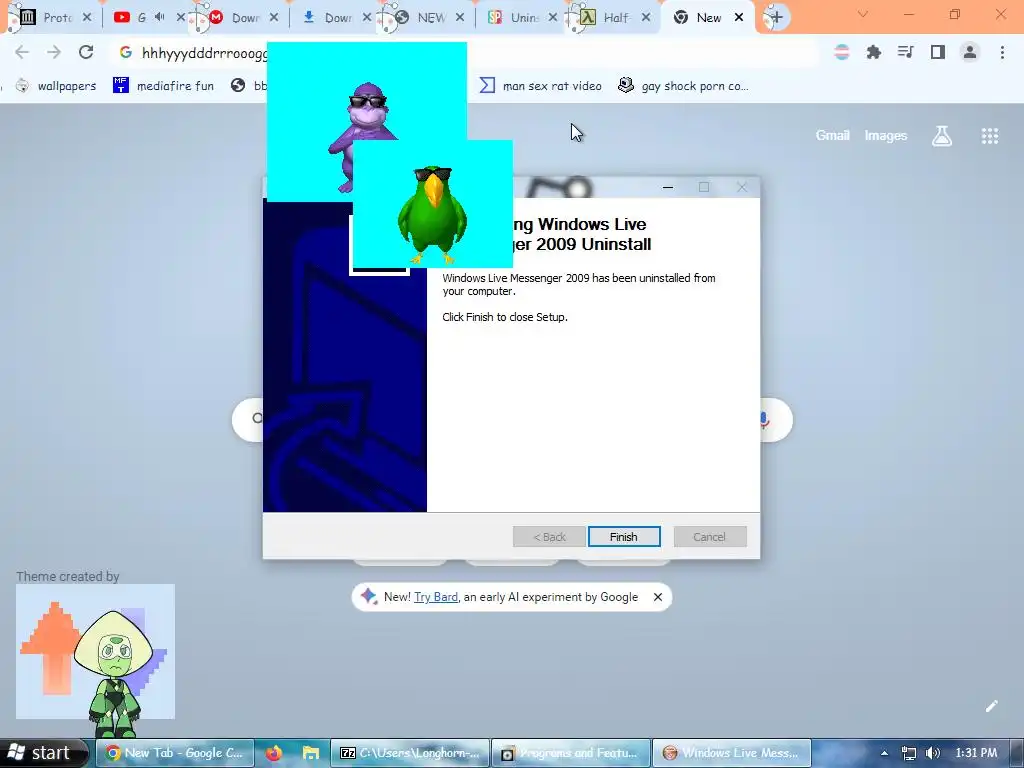The width and height of the screenshot is (1024, 768).
Task: Click the voice search microphone icon
Action: [765, 420]
